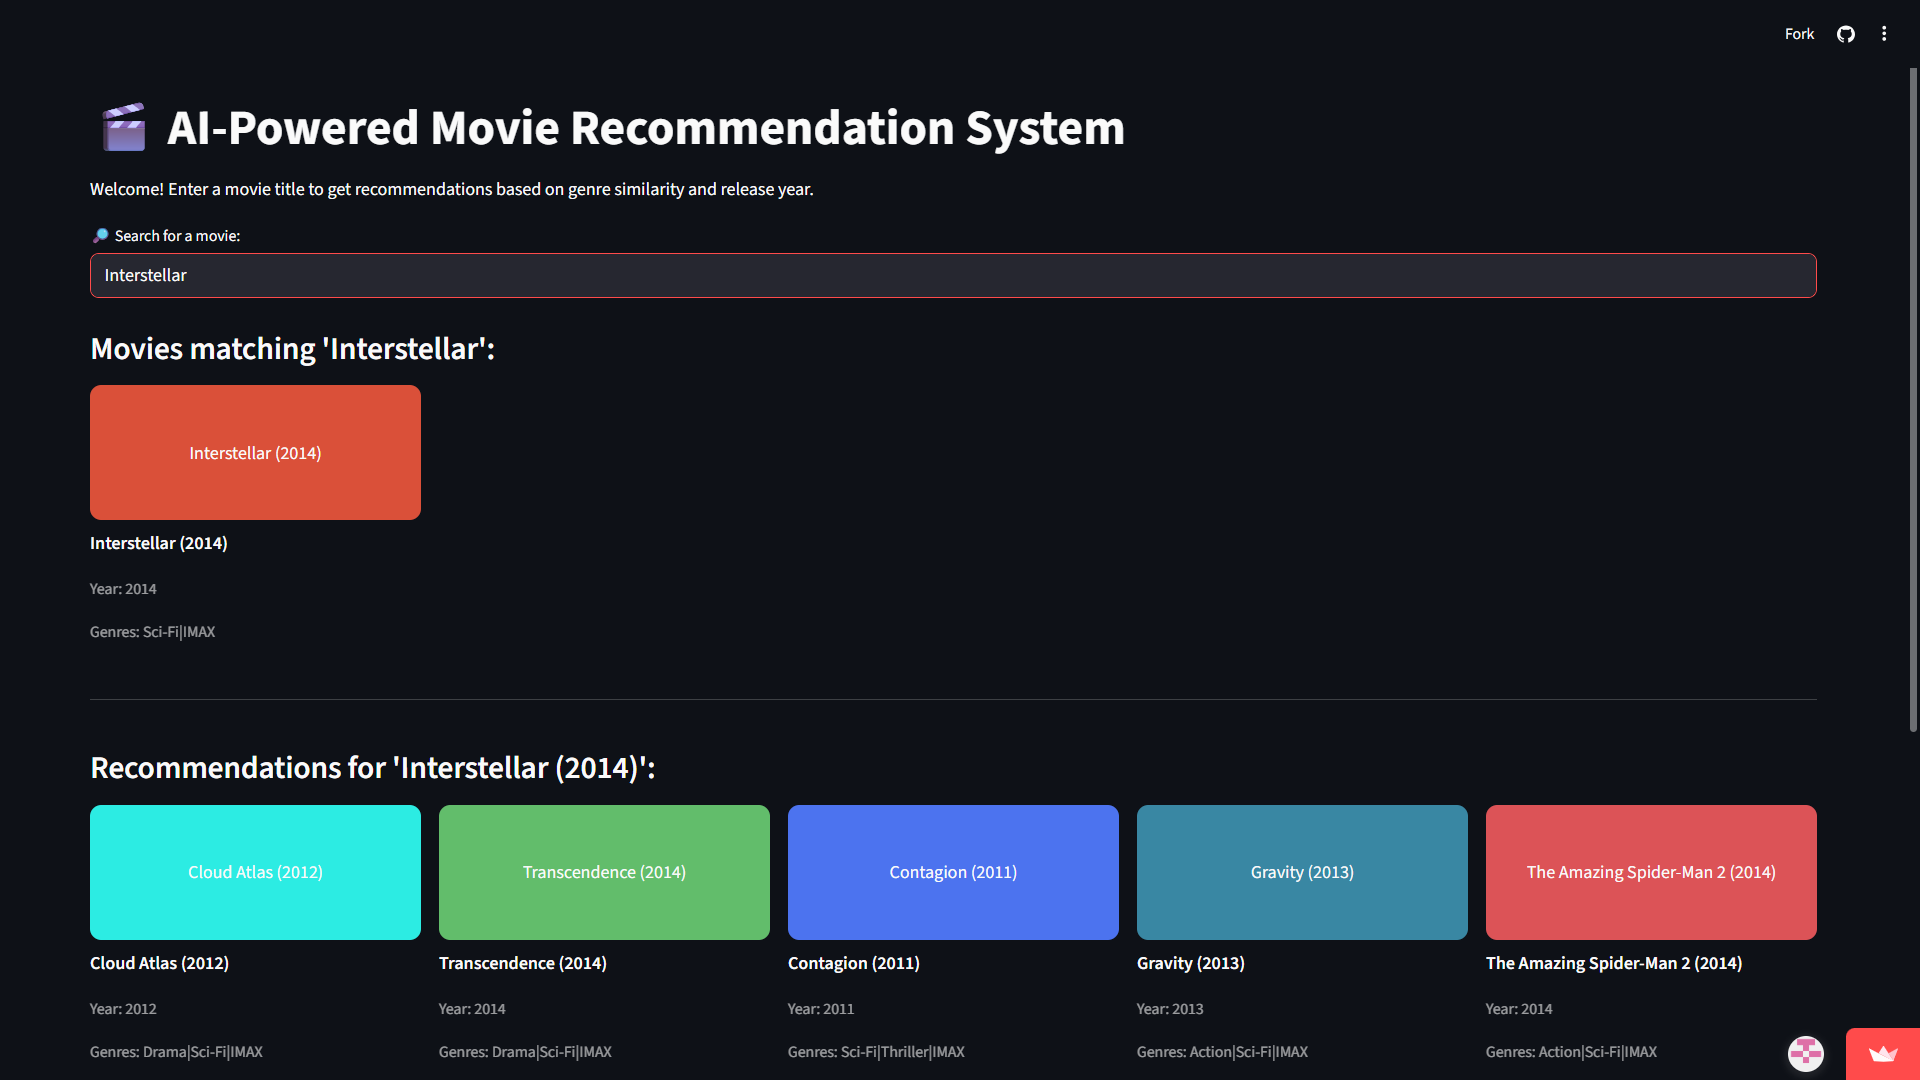Click the clapperboard emoji in title

tap(124, 128)
